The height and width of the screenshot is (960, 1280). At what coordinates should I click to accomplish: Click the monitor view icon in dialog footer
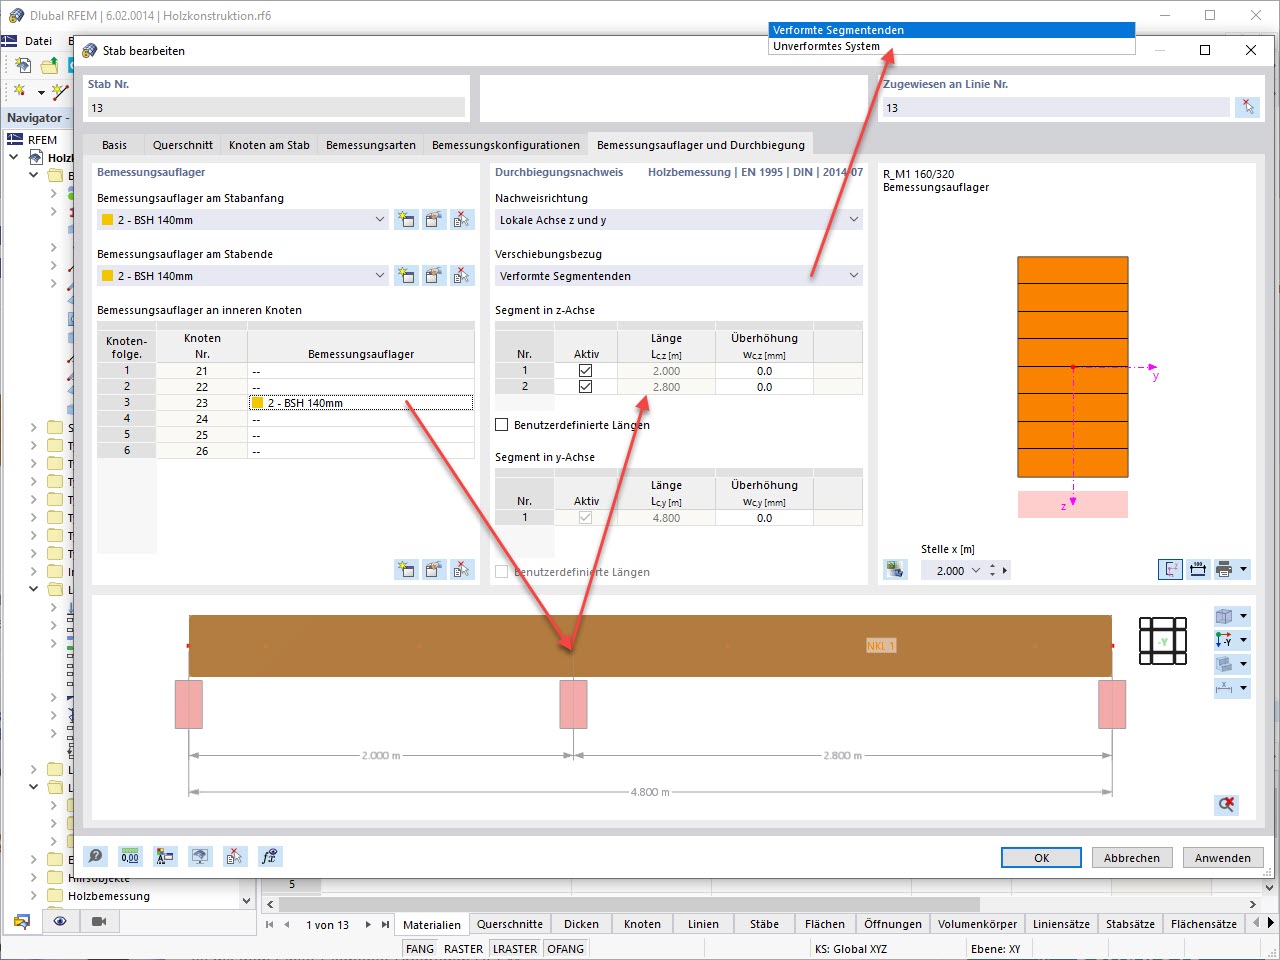200,857
